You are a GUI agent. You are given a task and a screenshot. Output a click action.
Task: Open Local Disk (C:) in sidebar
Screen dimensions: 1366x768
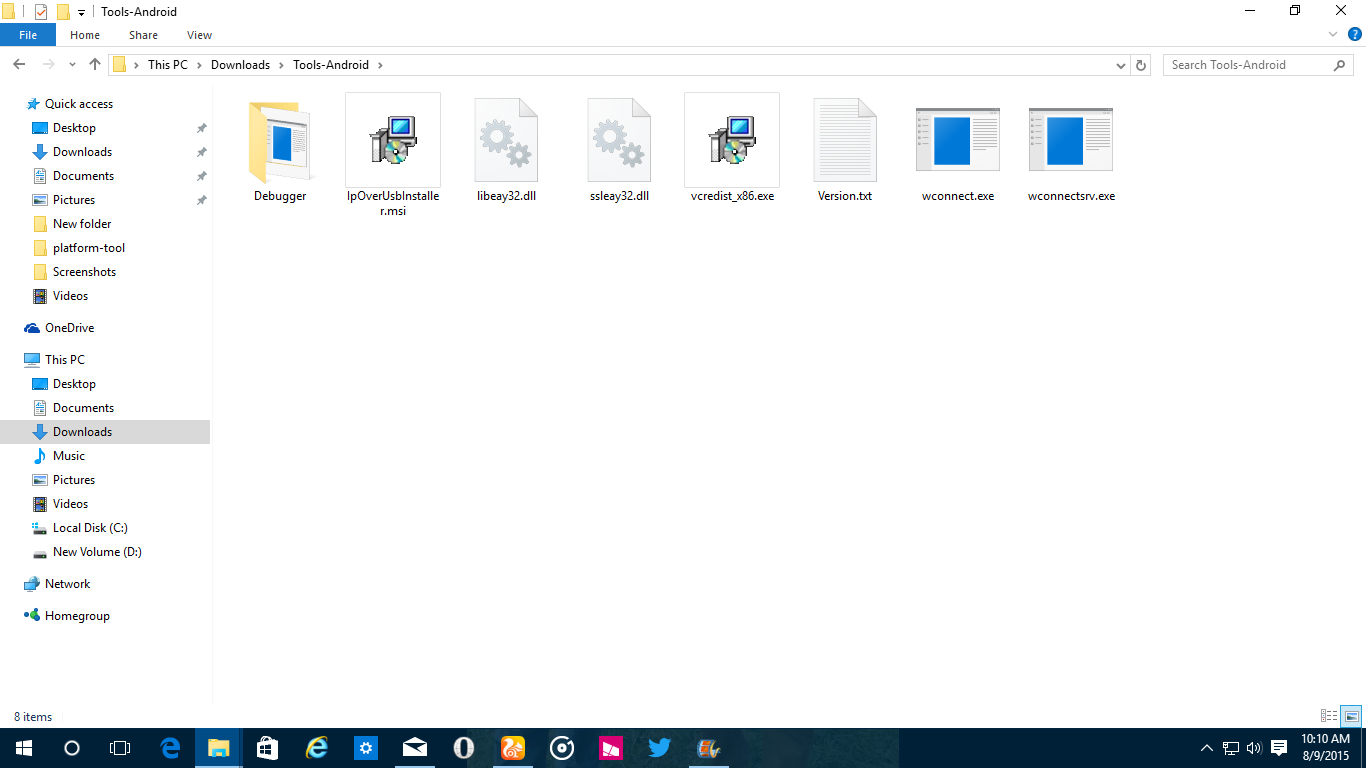pos(90,528)
